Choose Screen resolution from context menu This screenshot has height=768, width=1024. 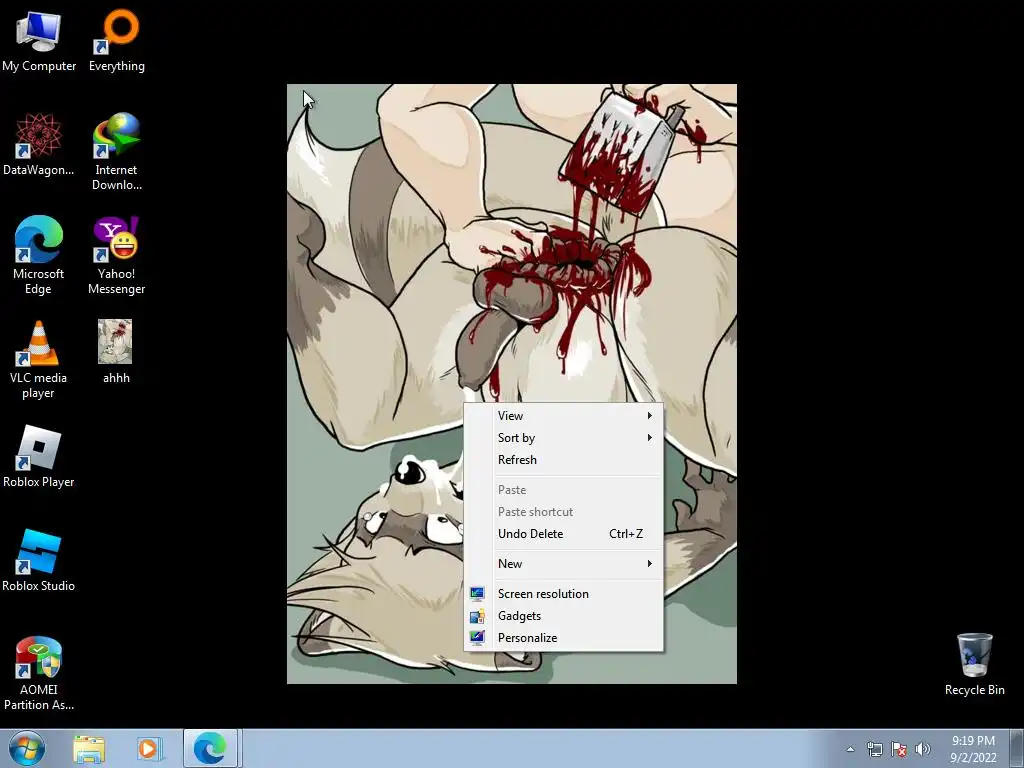564,594
